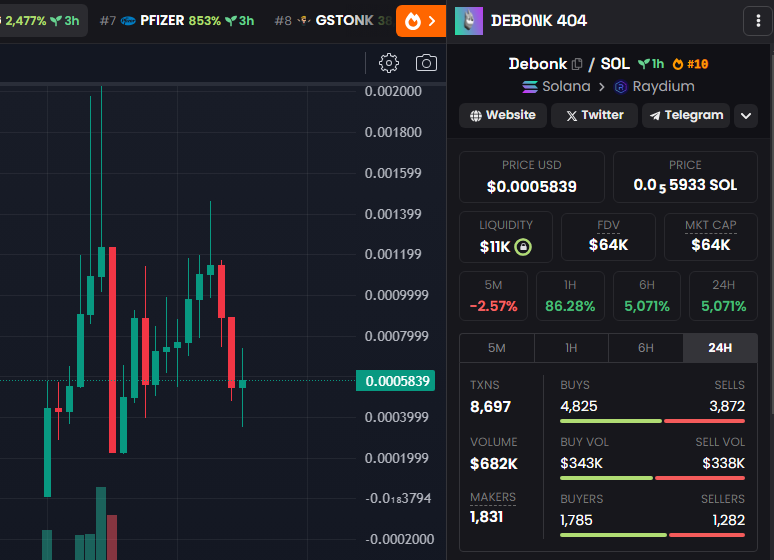Click the 24H price change 5,071% box
This screenshot has width=774, height=560.
coord(723,296)
